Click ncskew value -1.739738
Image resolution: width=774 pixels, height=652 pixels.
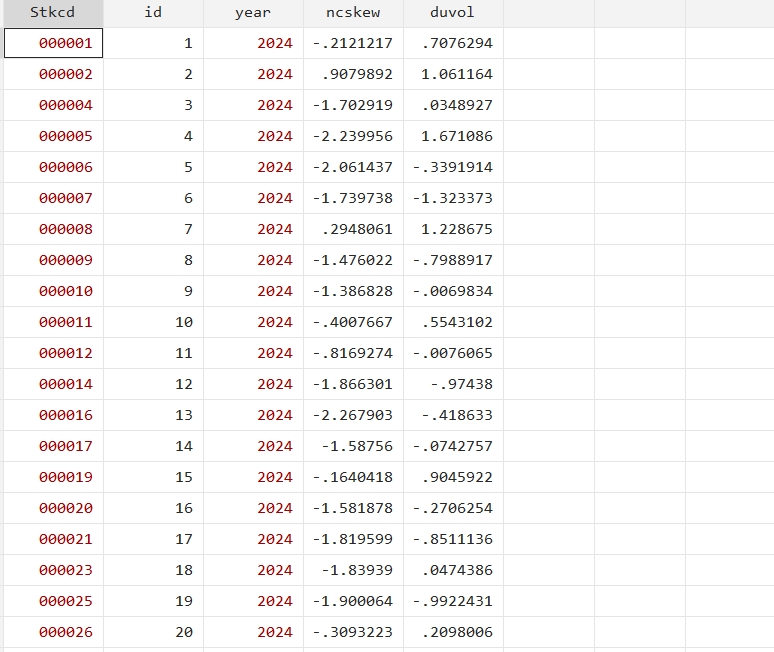coord(353,198)
